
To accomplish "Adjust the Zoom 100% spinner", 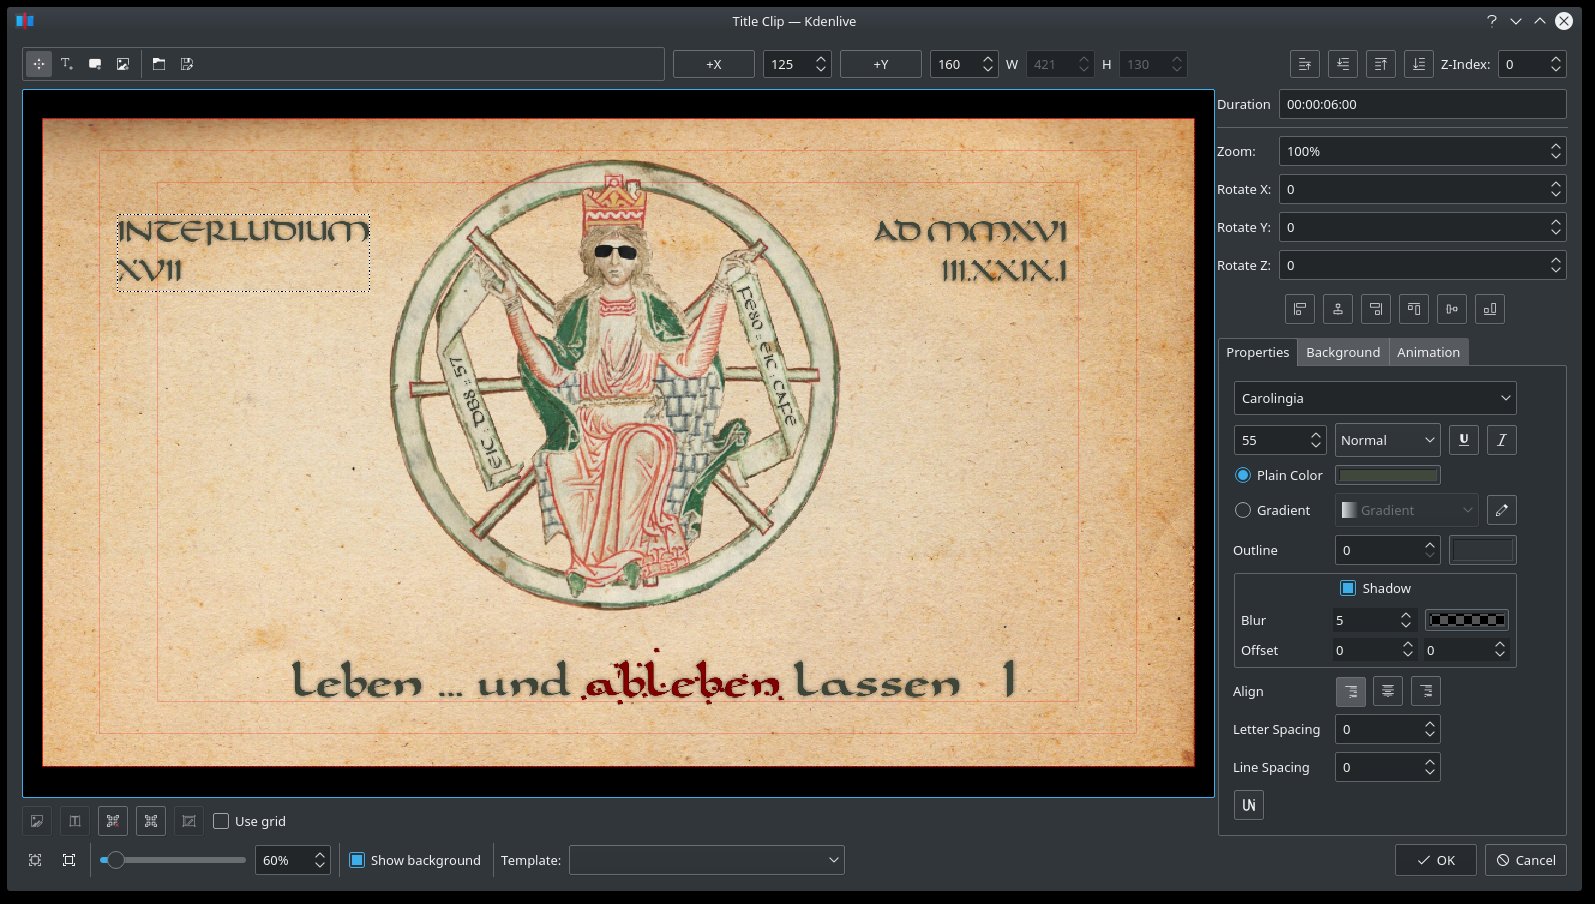I will [x=1422, y=151].
